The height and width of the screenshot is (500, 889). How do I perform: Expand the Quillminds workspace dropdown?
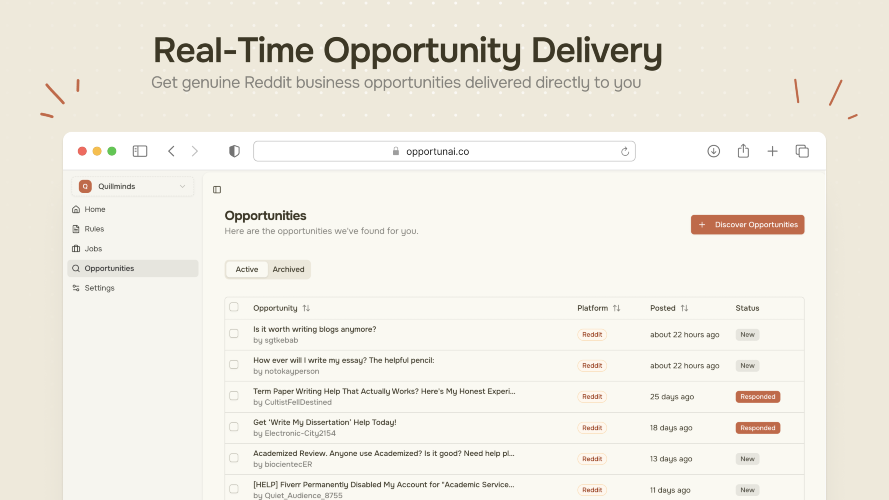(x=133, y=186)
